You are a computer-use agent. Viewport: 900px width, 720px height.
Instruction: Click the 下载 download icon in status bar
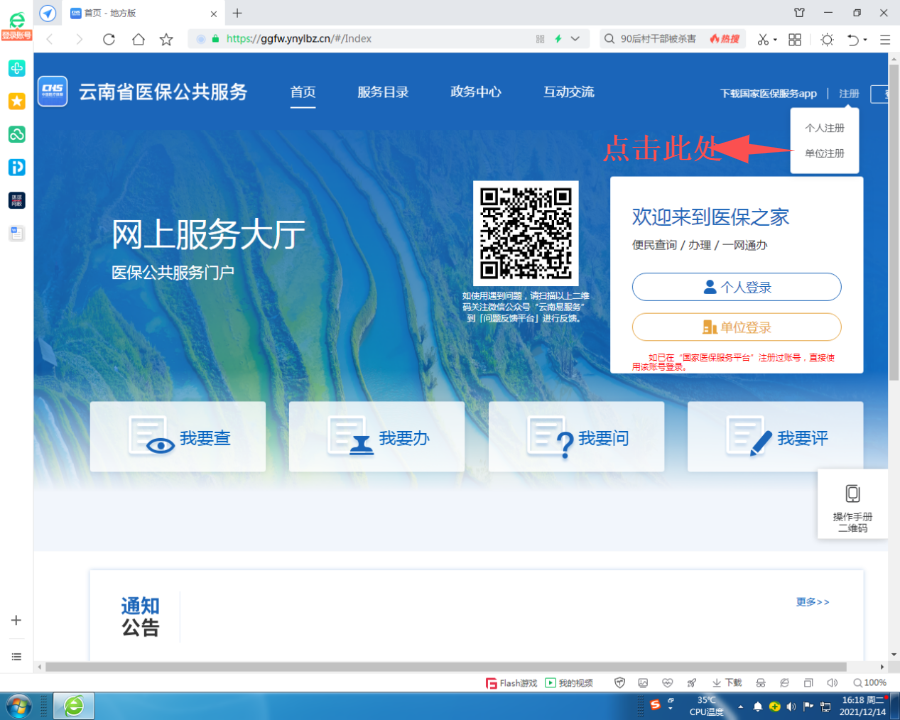click(x=727, y=683)
